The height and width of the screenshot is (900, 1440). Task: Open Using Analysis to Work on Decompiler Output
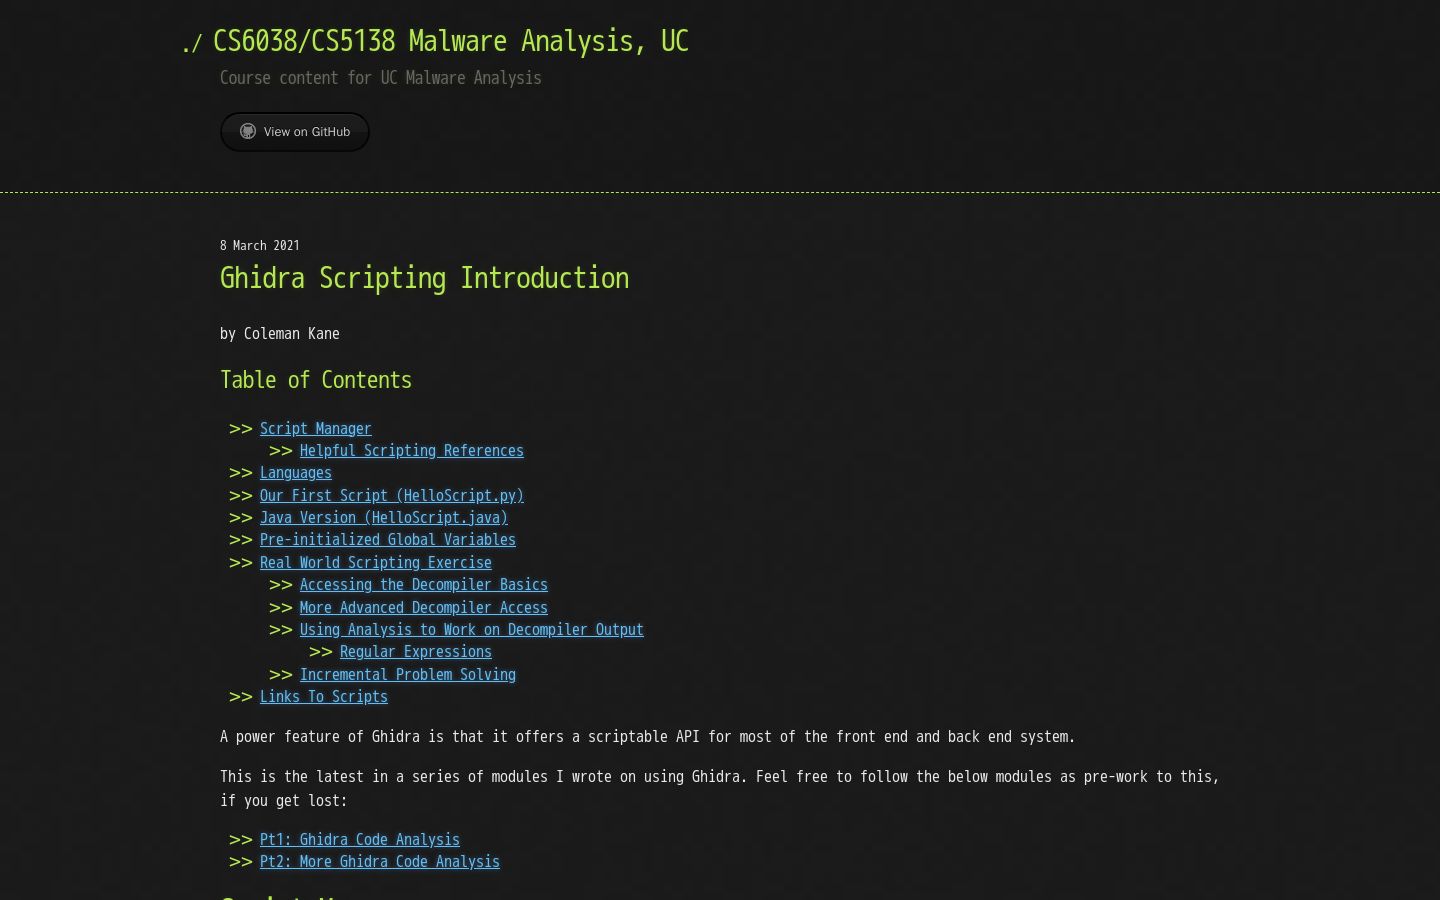pyautogui.click(x=472, y=630)
